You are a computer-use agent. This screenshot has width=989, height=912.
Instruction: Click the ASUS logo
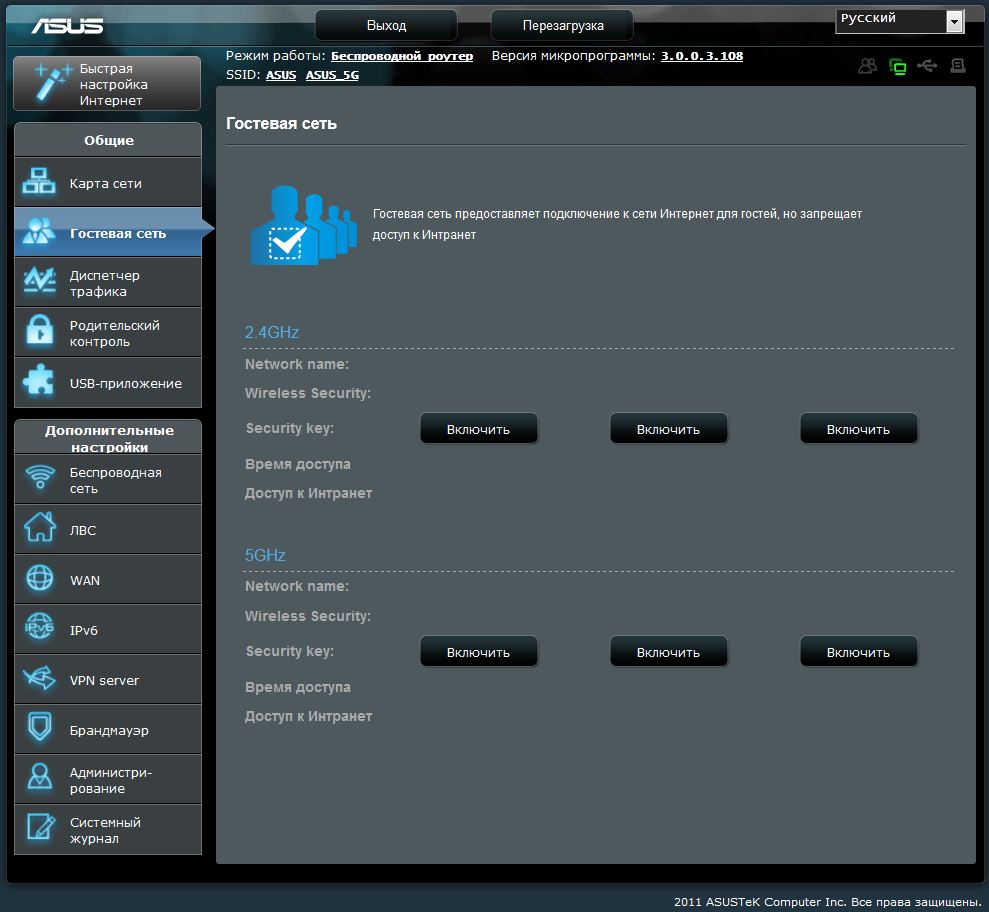coord(67,25)
